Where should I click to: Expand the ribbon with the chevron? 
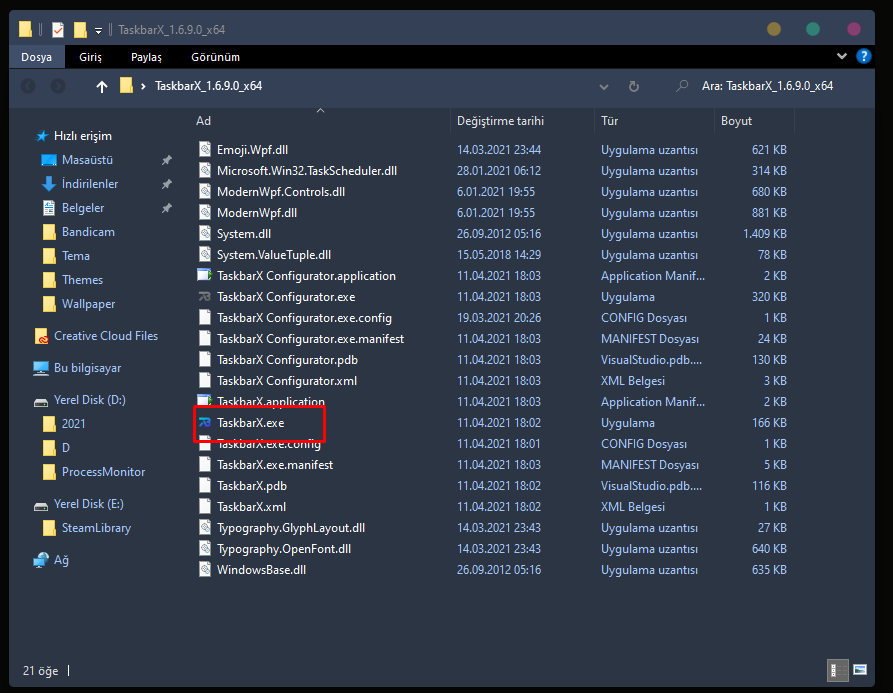click(x=842, y=56)
